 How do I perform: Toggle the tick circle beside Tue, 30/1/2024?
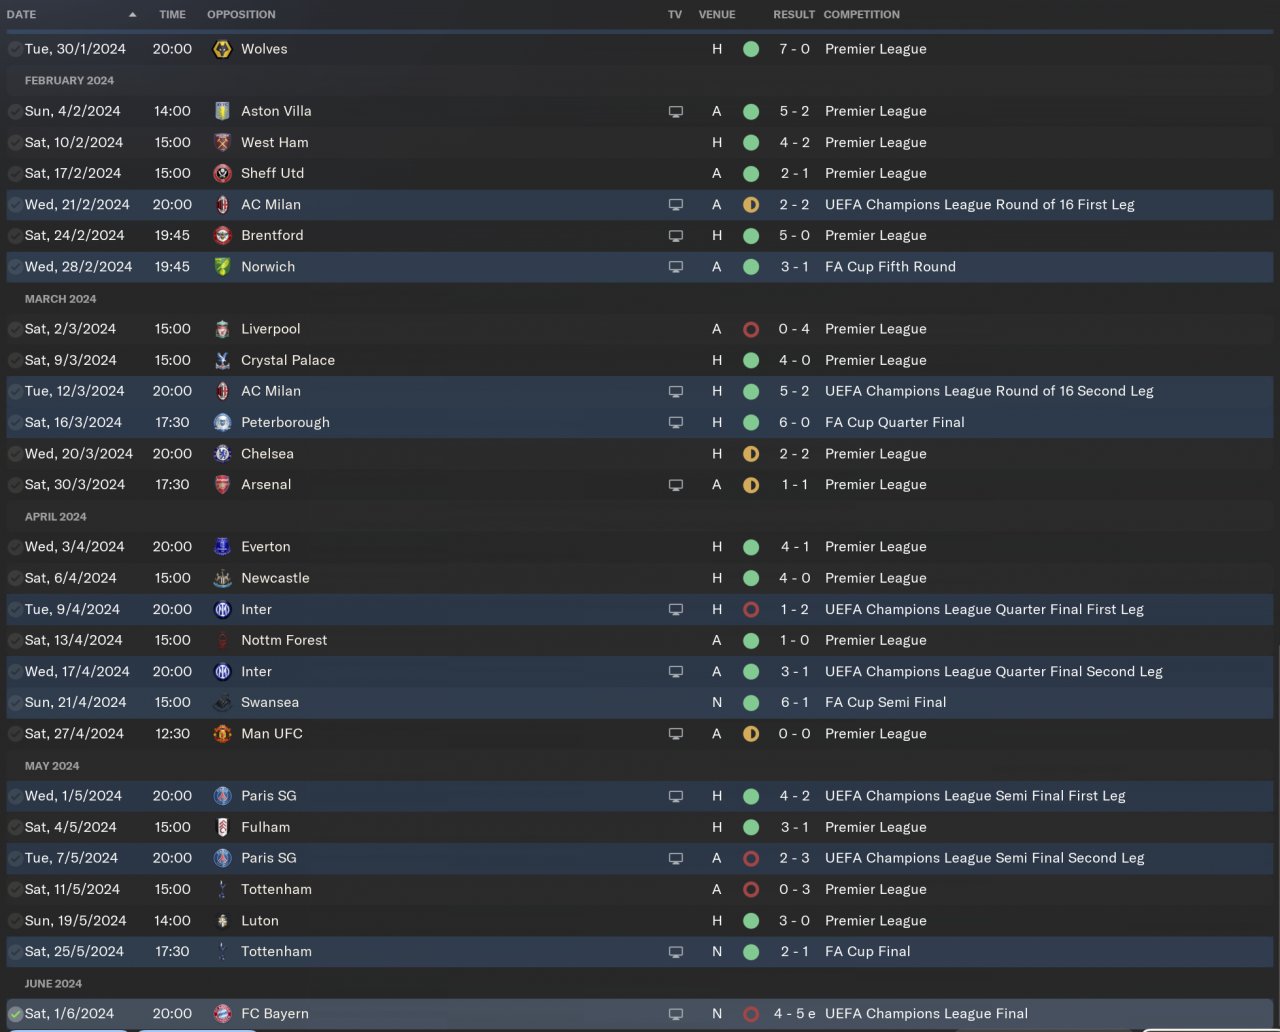[15, 49]
